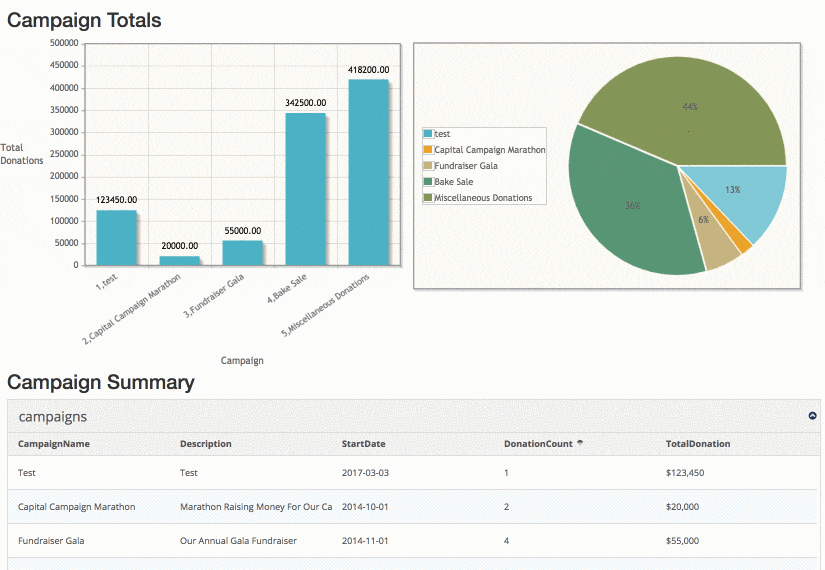Click the Capital Campaign Marathon legend swatch
825x570 pixels.
click(428, 149)
